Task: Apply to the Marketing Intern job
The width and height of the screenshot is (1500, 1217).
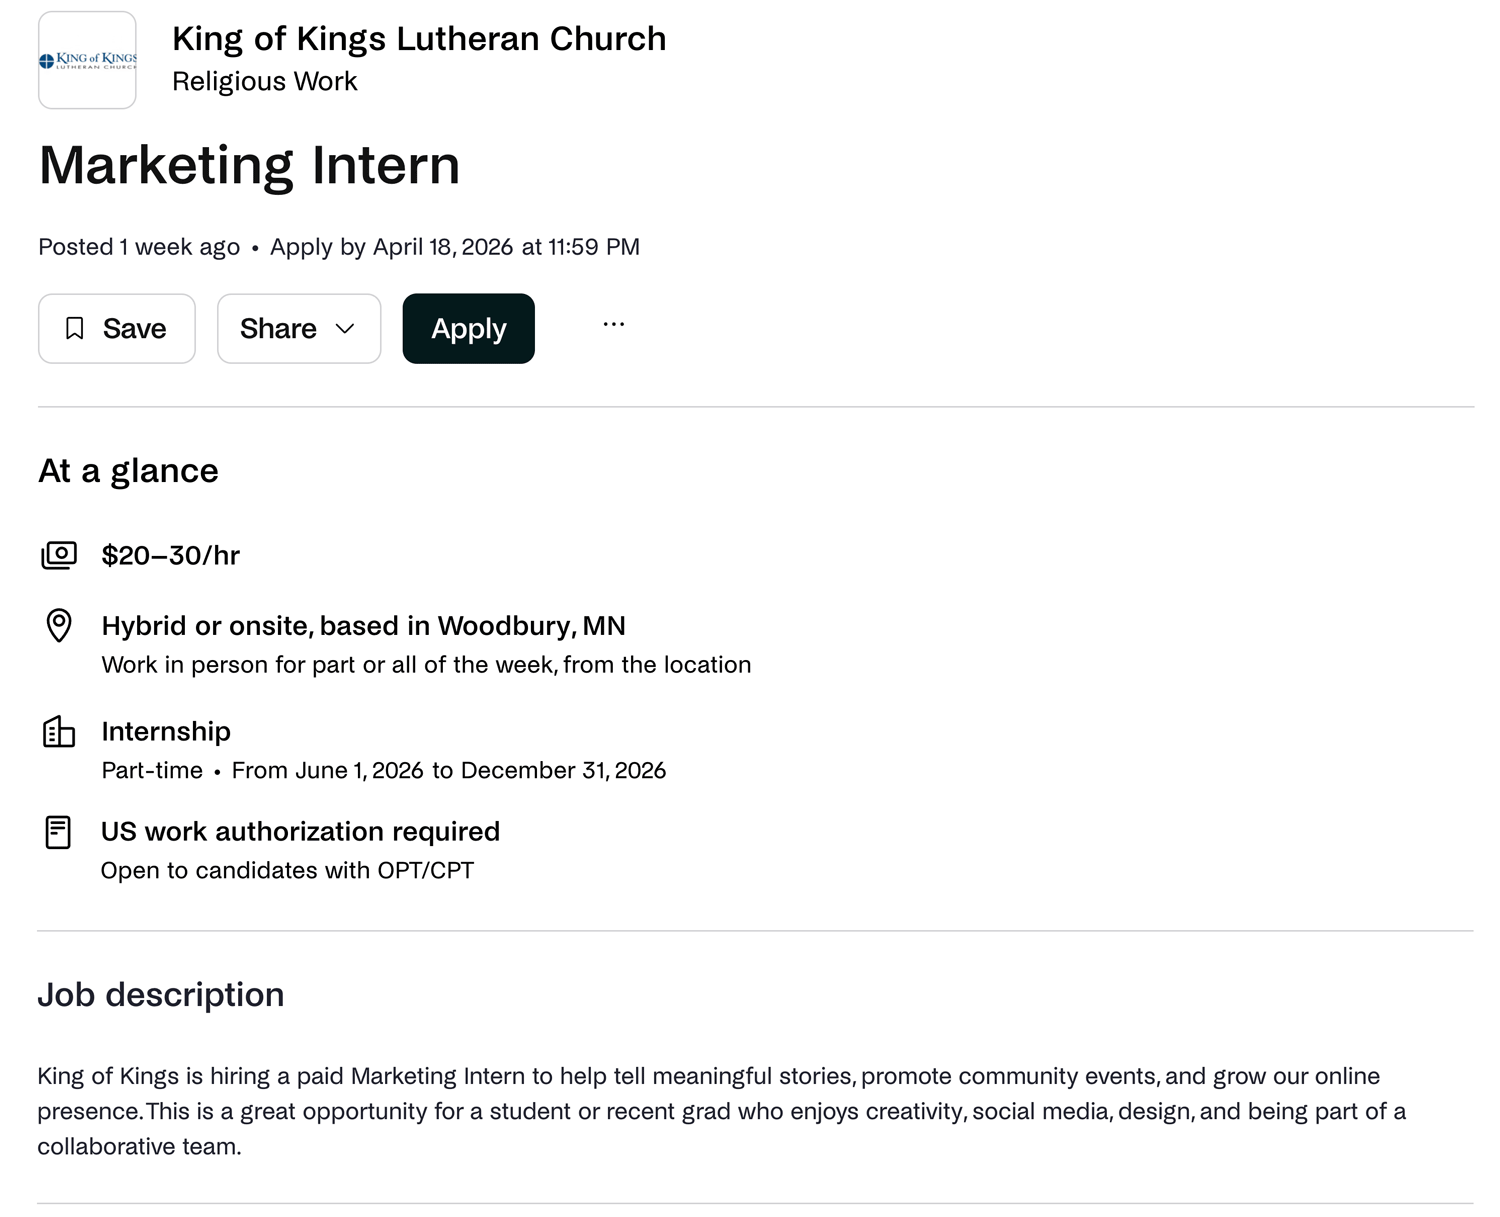Action: [x=467, y=328]
